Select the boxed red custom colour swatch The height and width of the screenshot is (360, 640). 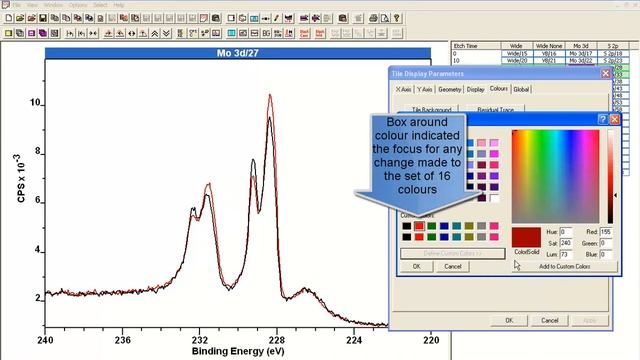click(419, 226)
